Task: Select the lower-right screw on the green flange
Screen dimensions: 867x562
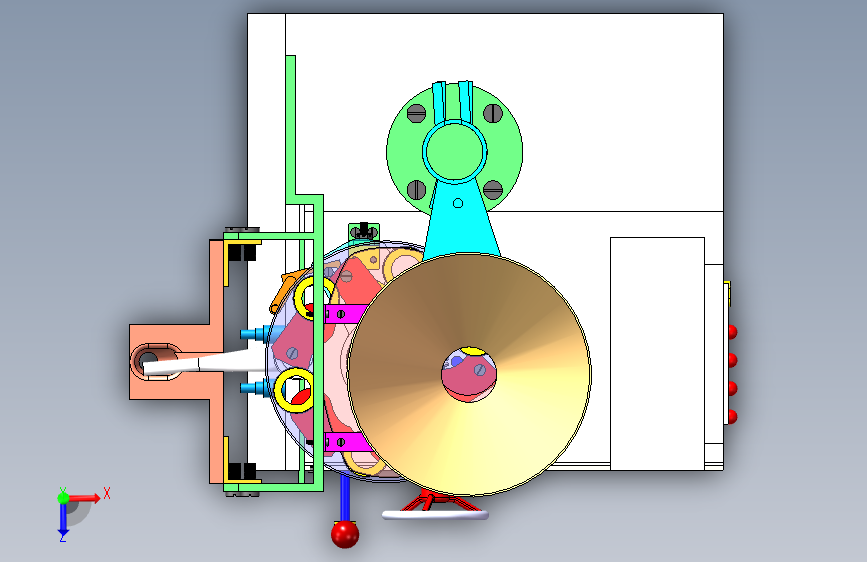Action: [x=493, y=190]
